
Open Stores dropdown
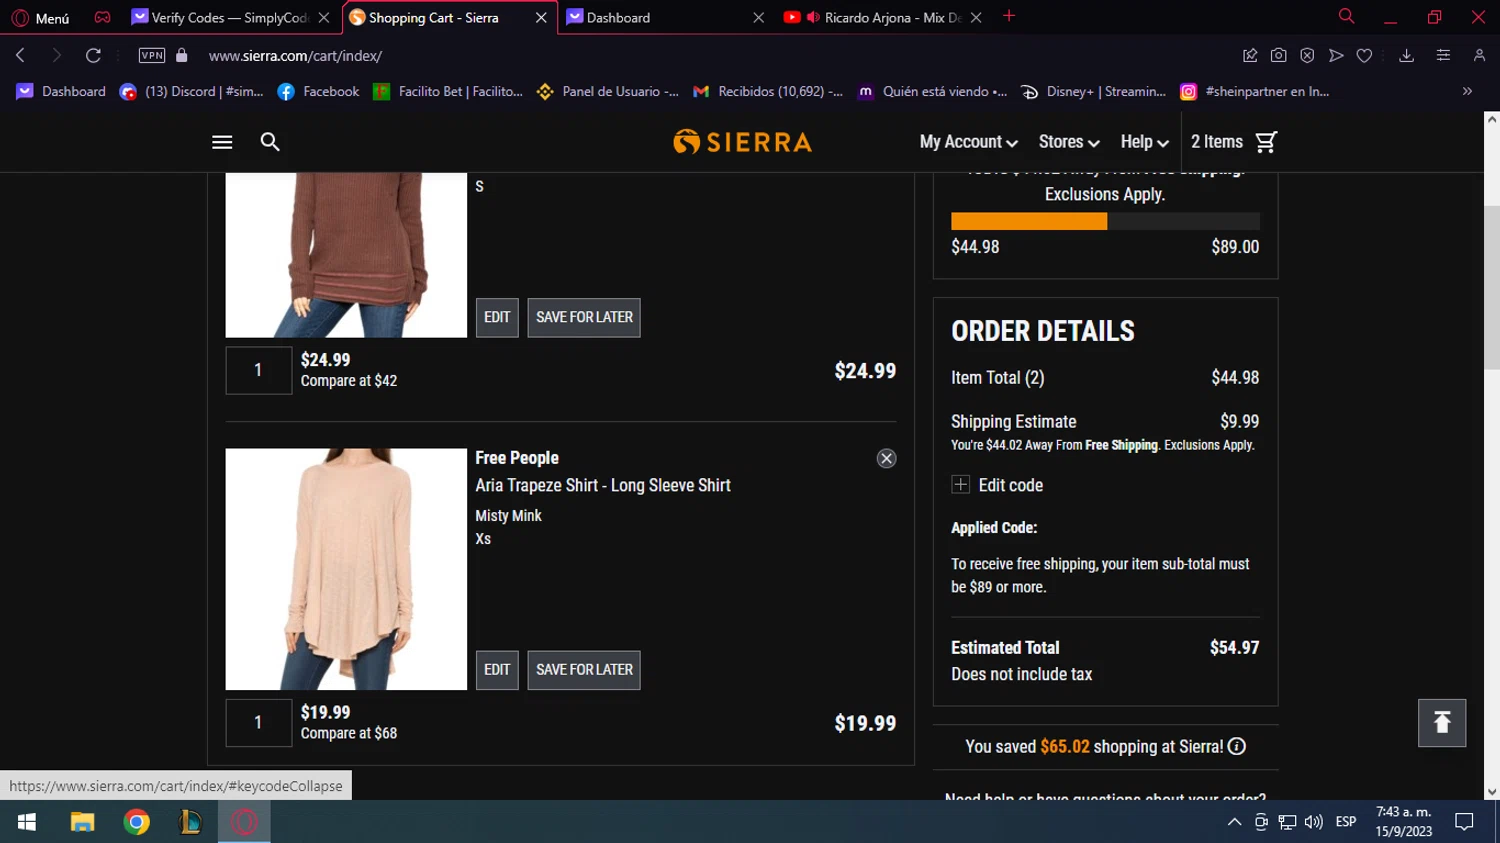pos(1069,142)
